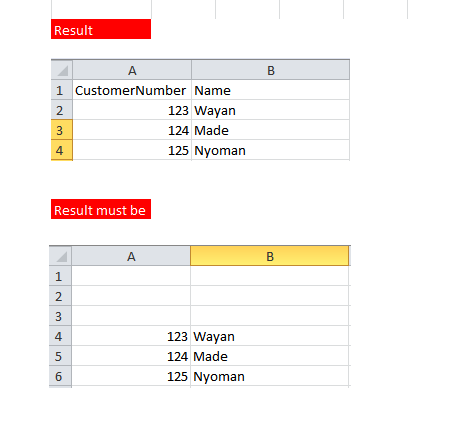Select the Made cell in the bottom table
Screen dimensions: 459x443
(x=270, y=356)
